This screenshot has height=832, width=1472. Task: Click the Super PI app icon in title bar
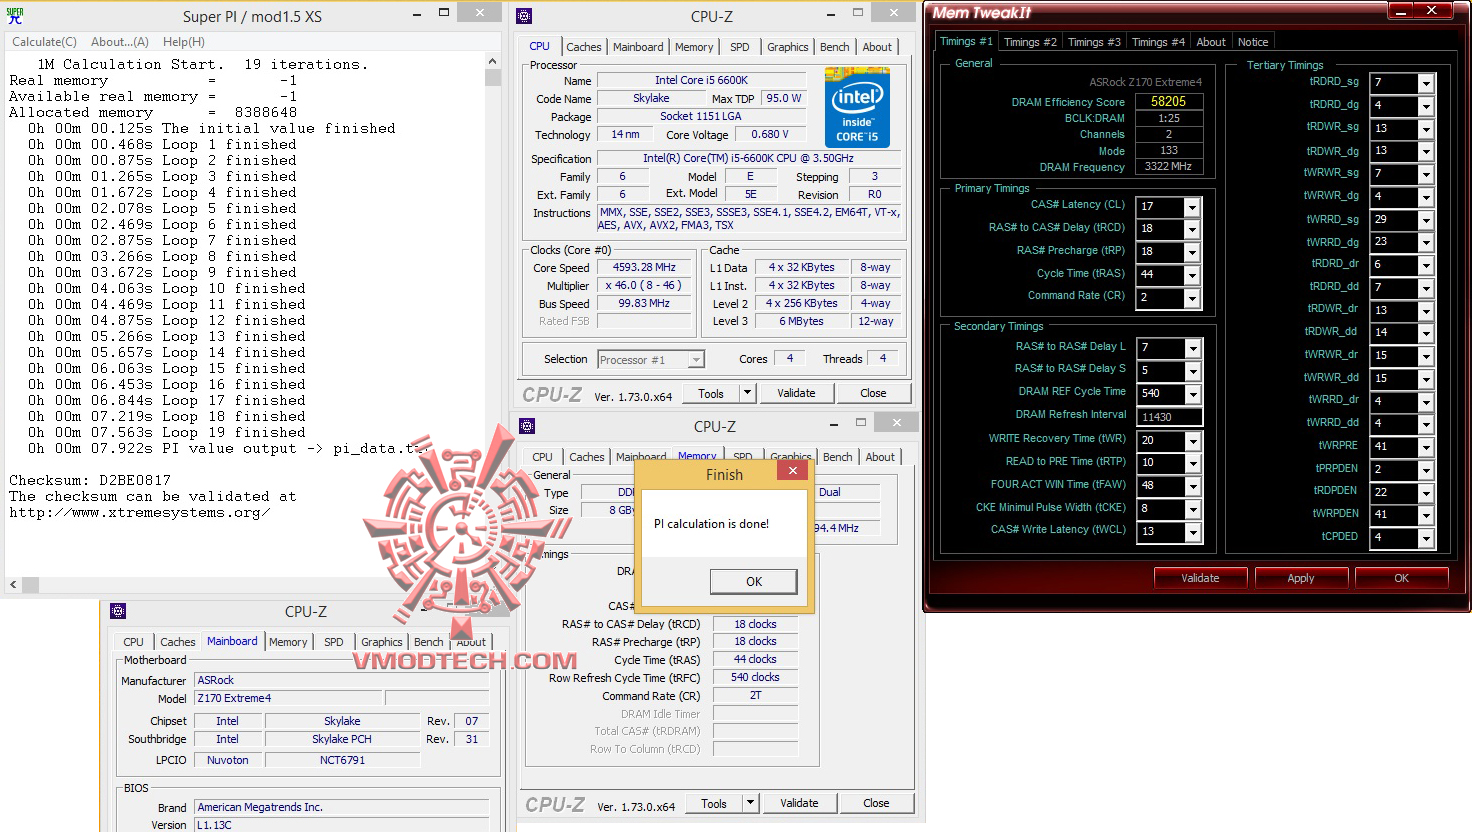tap(14, 16)
